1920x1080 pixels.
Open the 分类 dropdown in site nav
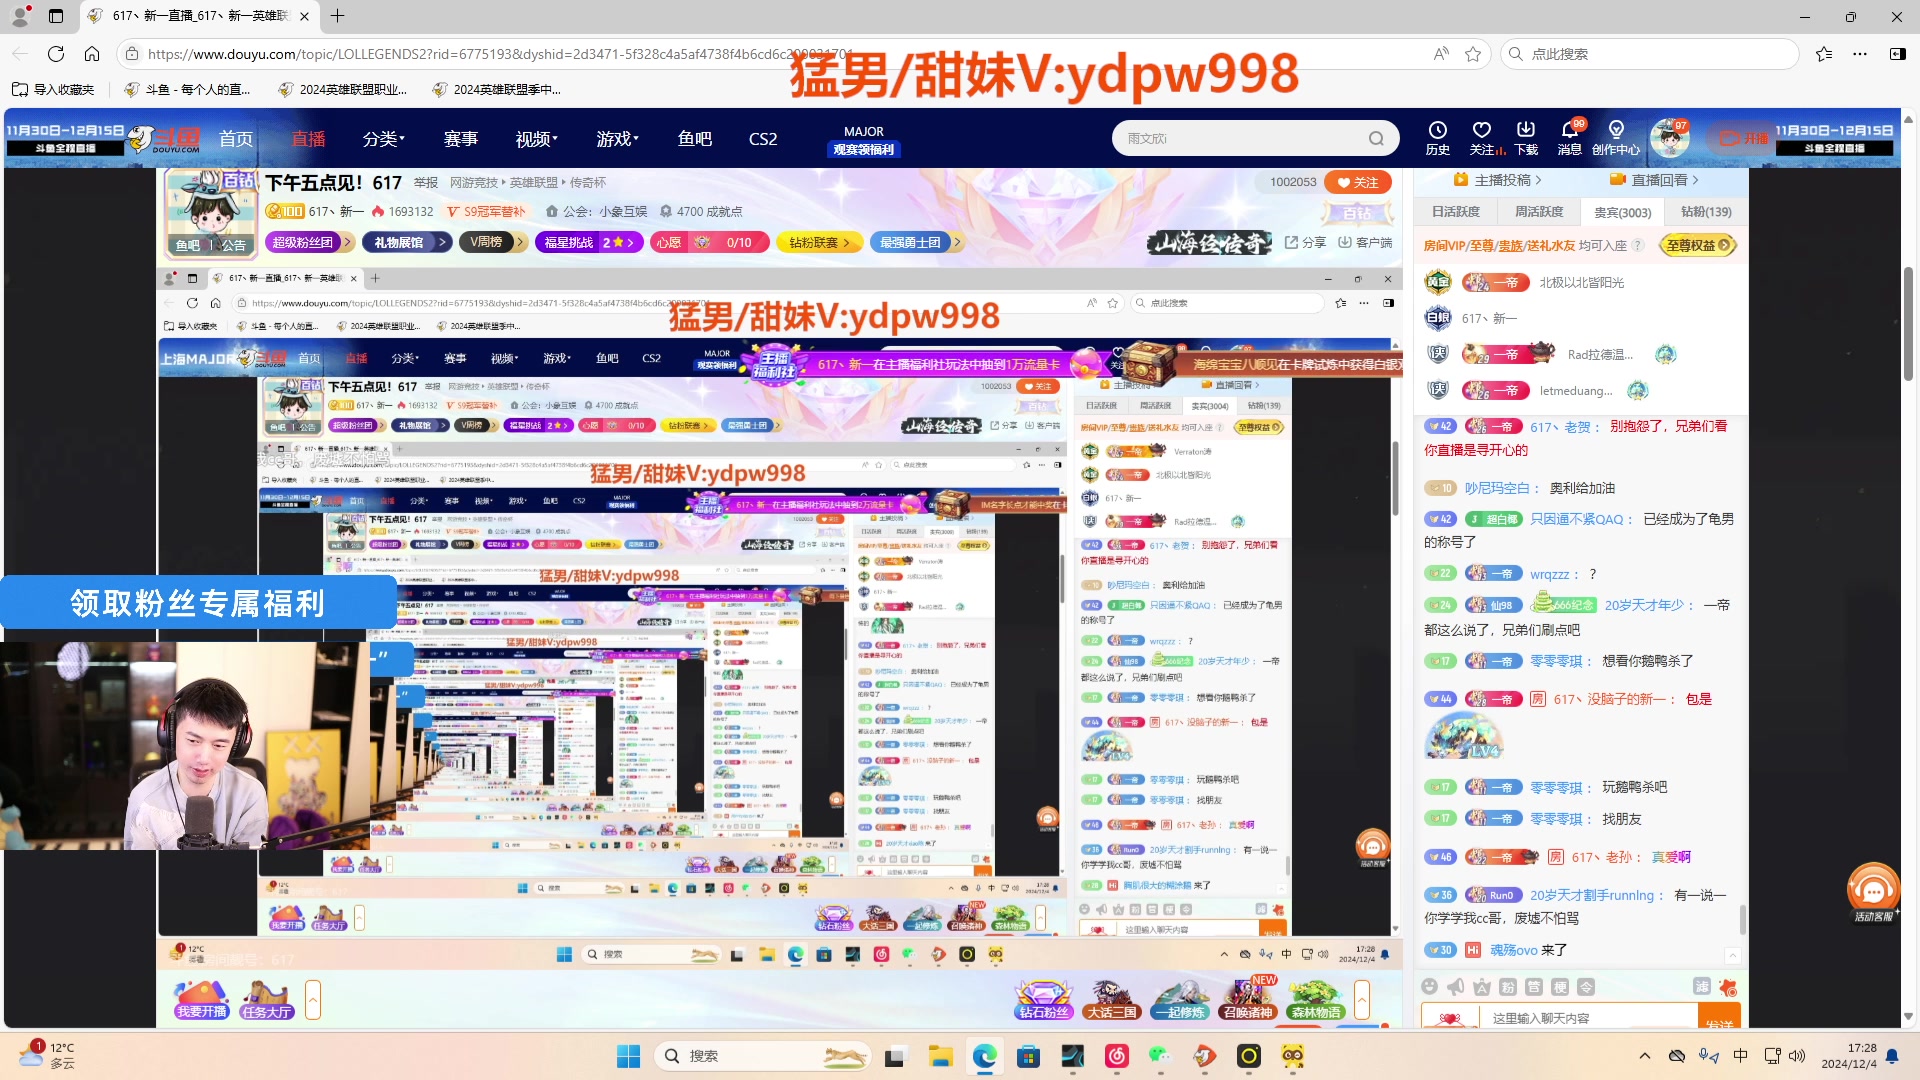[x=383, y=139]
